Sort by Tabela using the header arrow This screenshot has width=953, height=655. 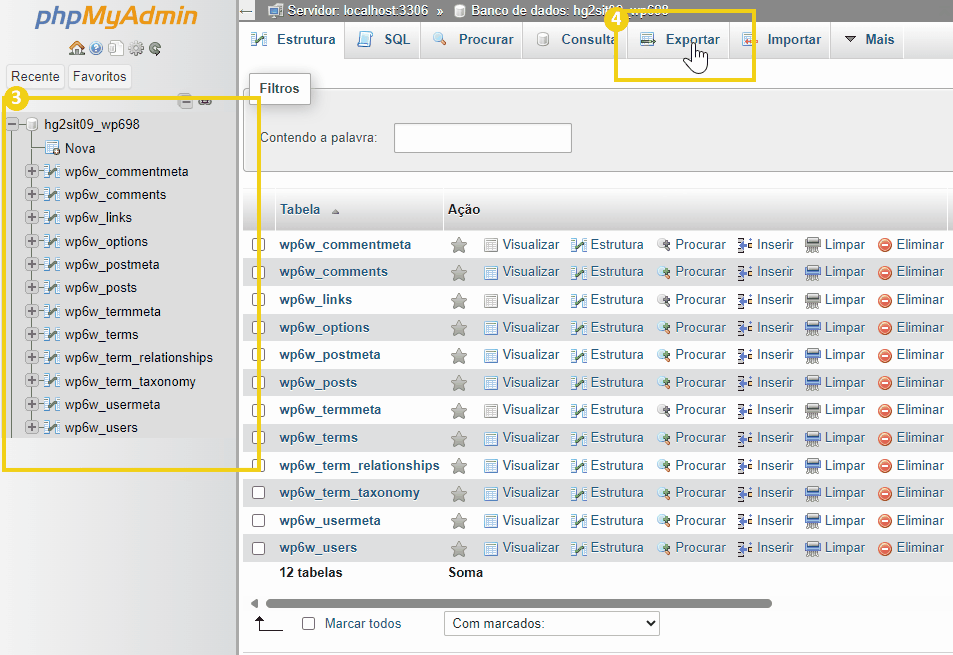click(x=335, y=211)
